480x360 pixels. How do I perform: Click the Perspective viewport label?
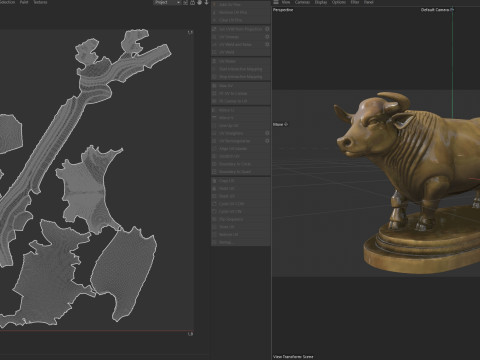[283, 10]
